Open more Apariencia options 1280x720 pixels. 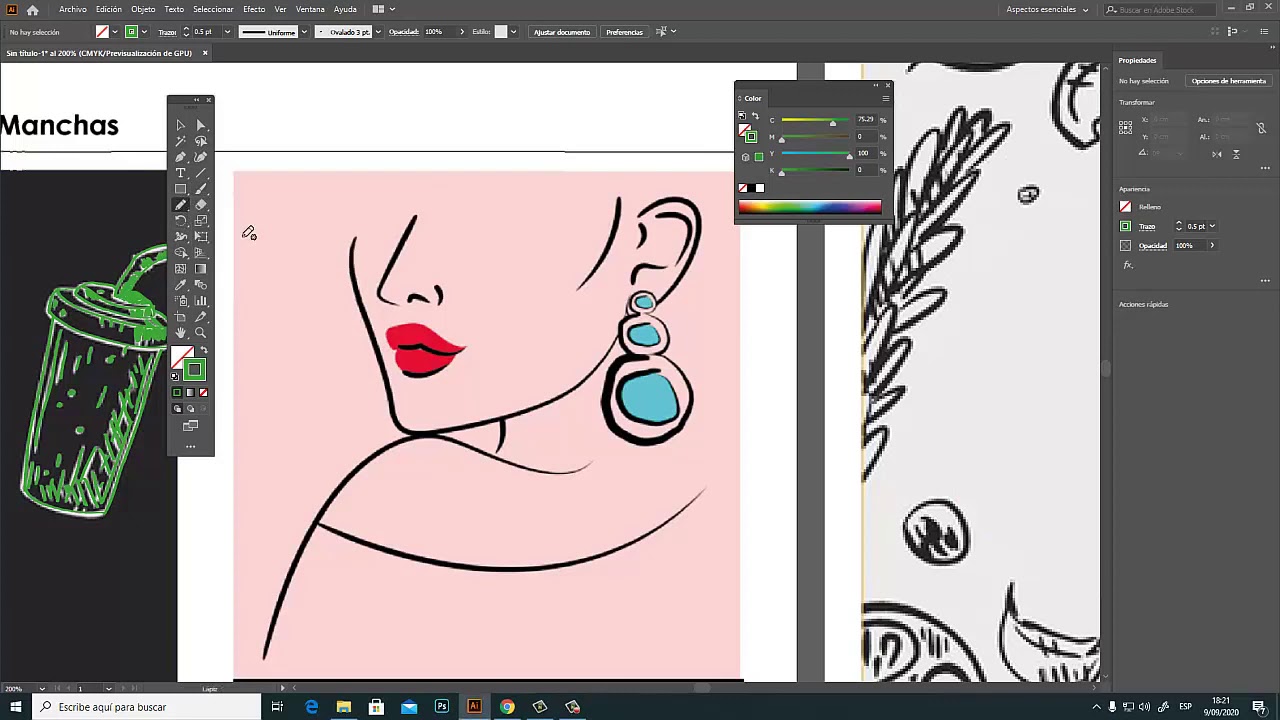(x=1265, y=281)
